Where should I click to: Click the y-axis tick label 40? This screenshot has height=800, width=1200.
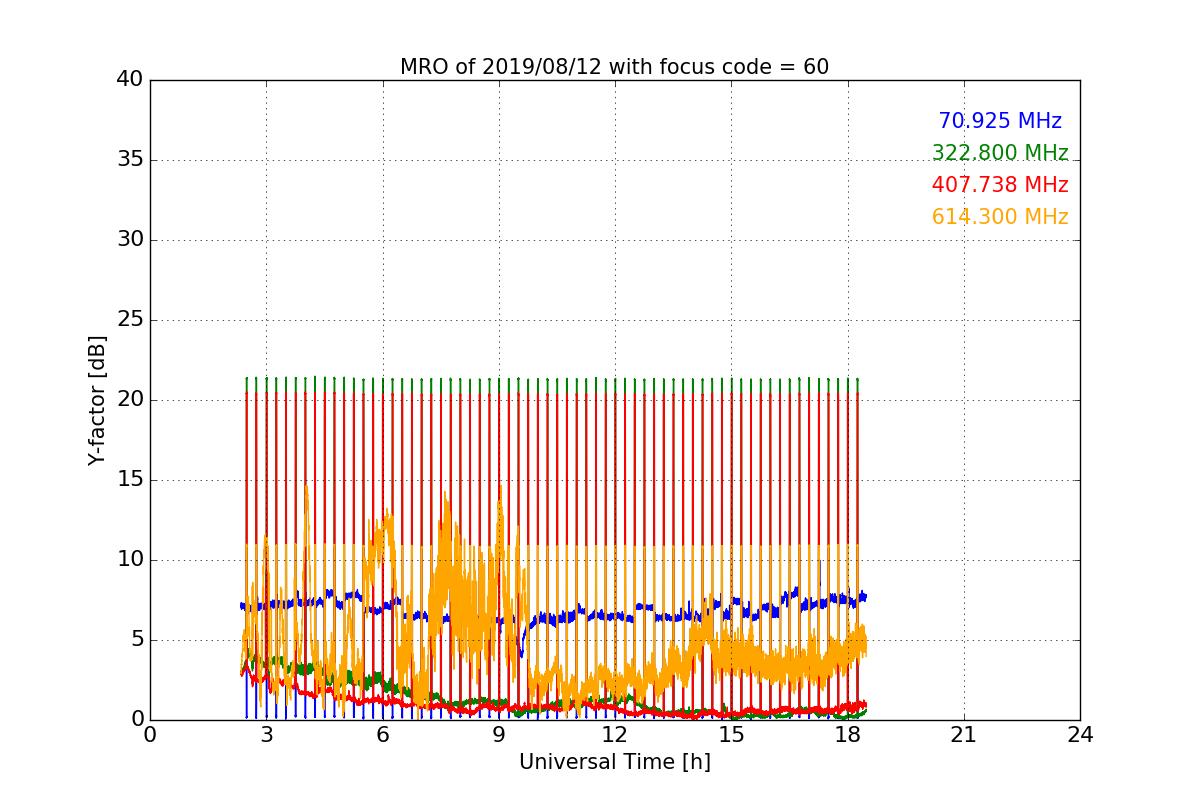tap(130, 80)
